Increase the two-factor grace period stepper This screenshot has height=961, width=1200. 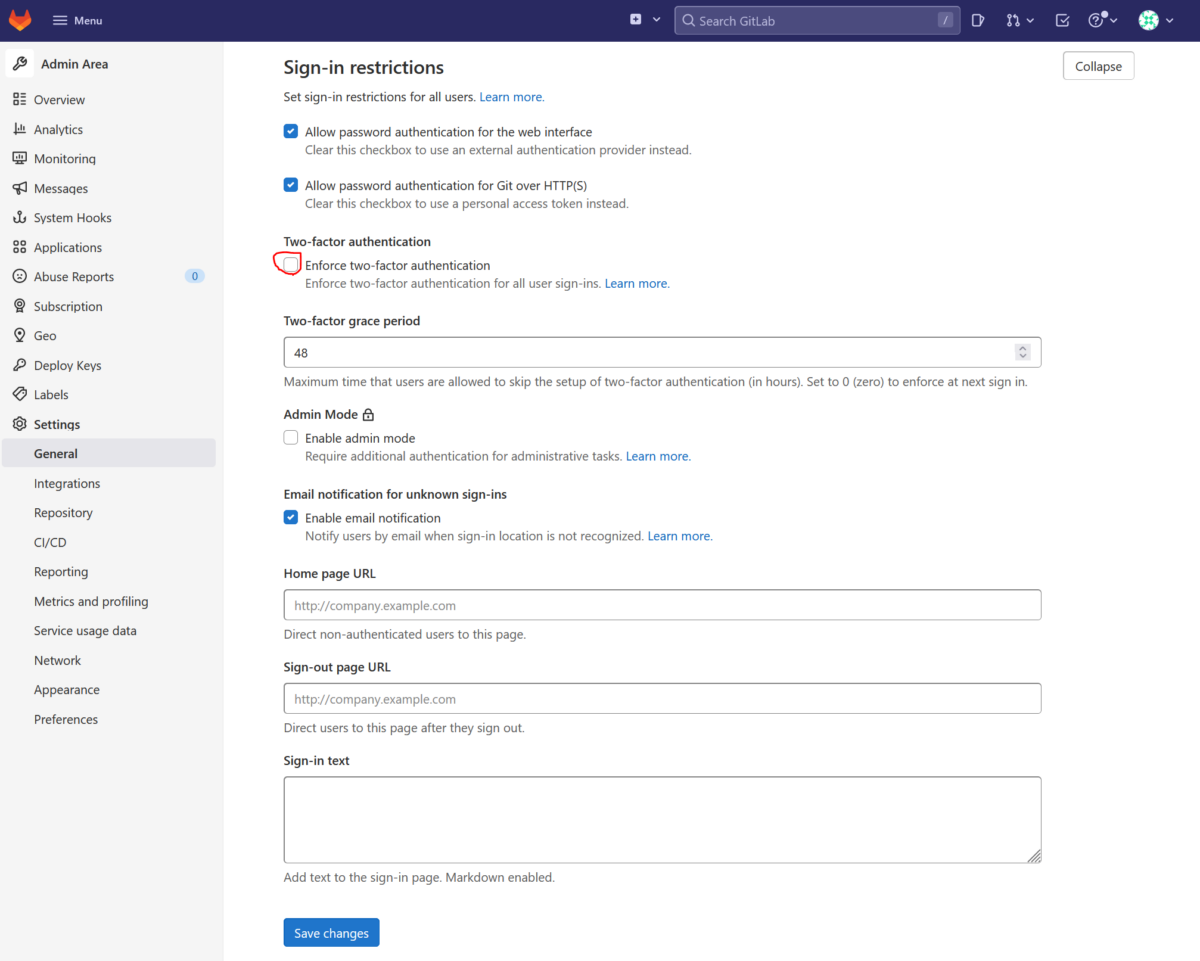(1022, 347)
